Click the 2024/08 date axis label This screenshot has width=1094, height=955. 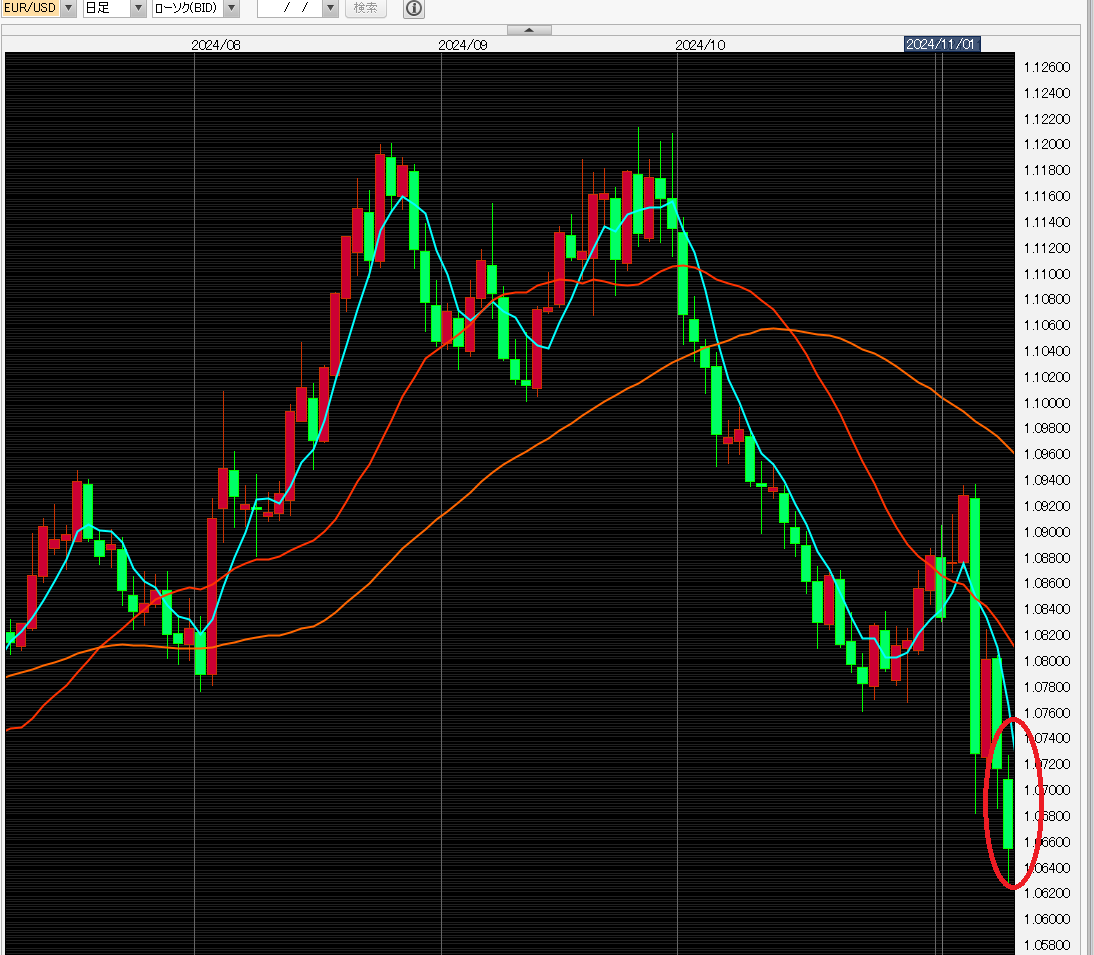click(216, 45)
